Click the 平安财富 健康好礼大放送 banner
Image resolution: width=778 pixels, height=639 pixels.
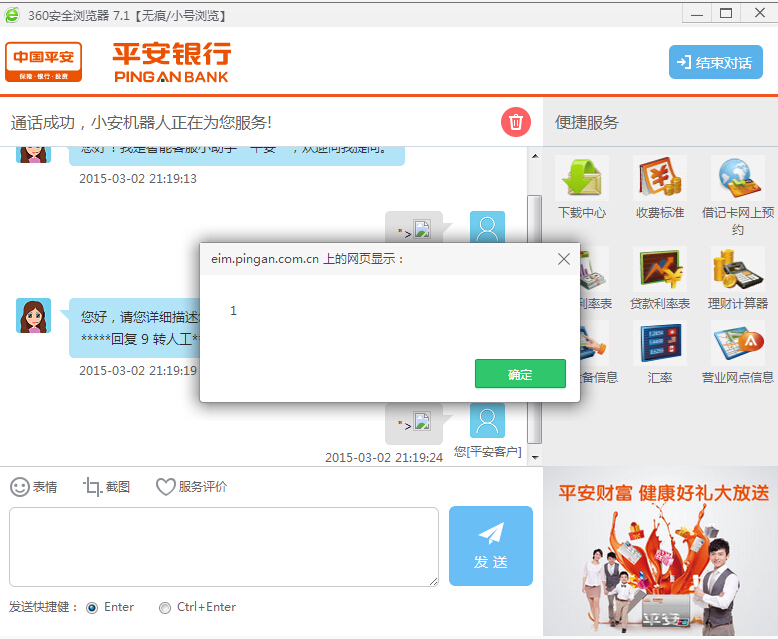660,551
